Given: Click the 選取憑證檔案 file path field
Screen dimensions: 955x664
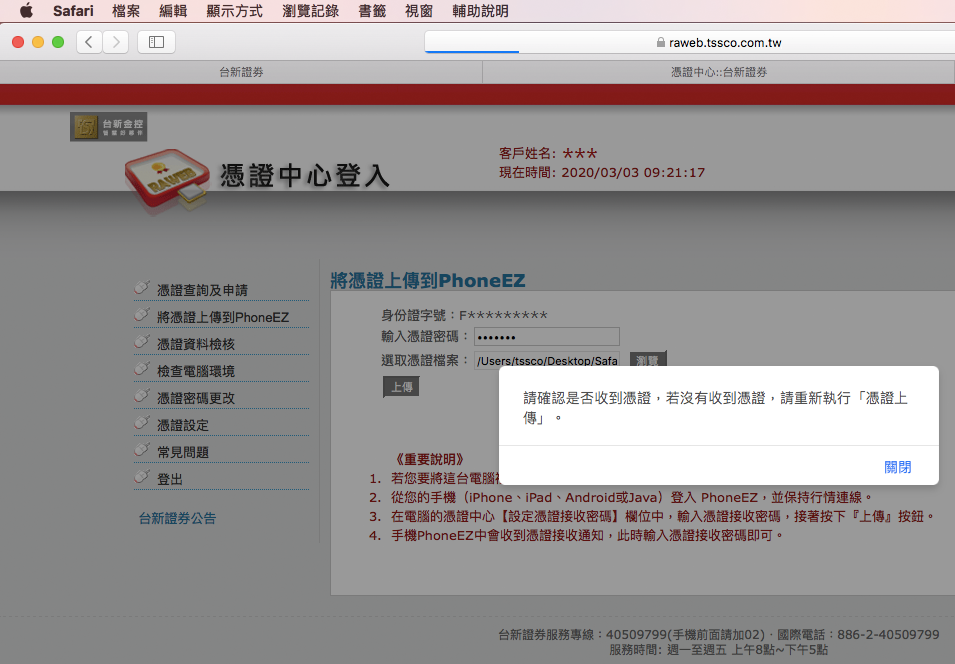Looking at the screenshot, I should point(547,360).
